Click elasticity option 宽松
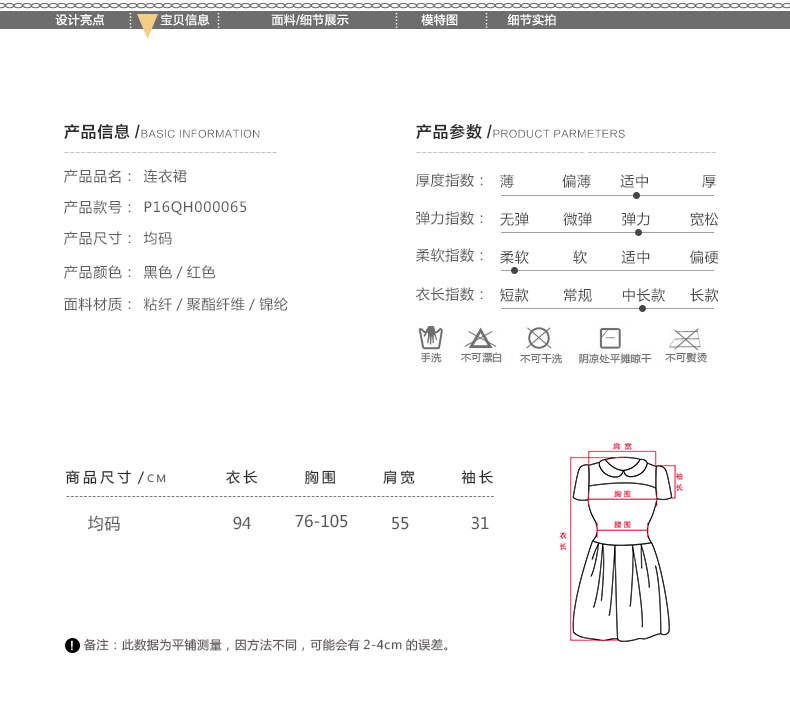This screenshot has height=709, width=790. point(704,219)
